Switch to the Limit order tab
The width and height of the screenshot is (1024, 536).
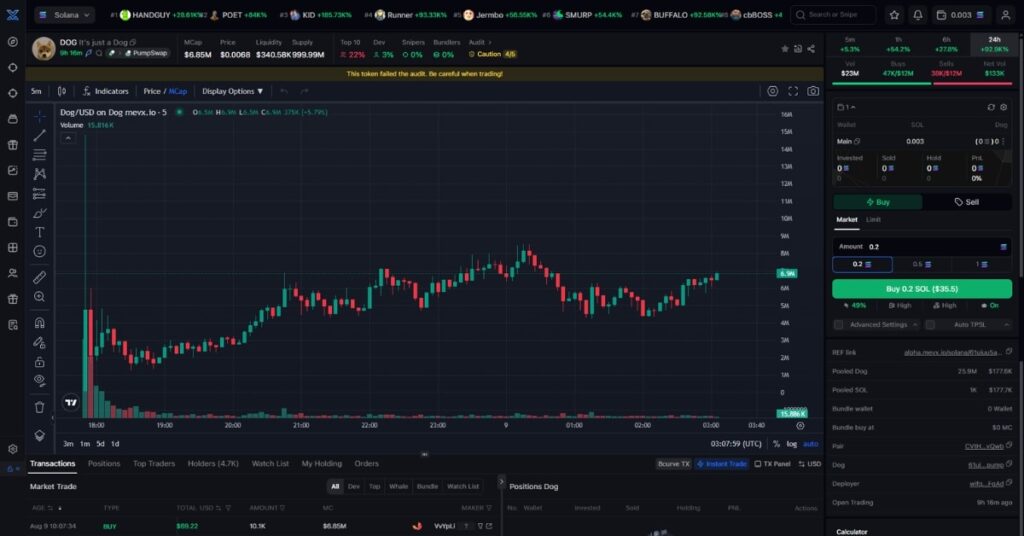coord(873,219)
